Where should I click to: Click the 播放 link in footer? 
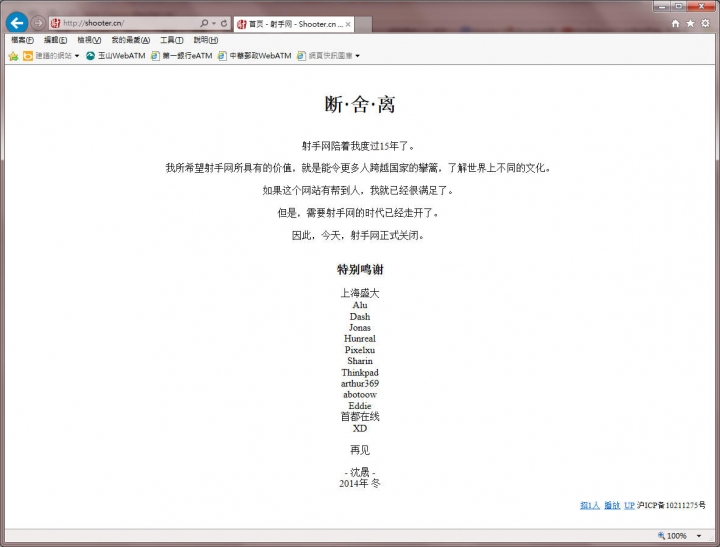(x=612, y=505)
